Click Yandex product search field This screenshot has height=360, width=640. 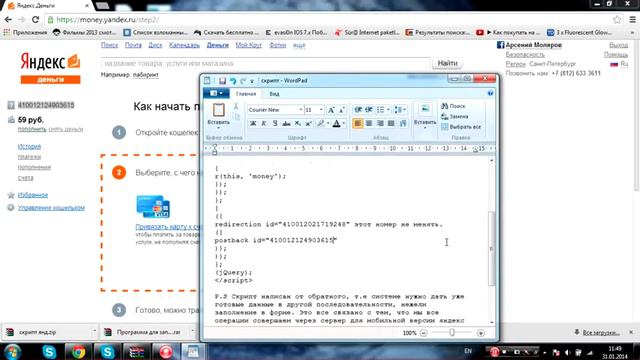265,63
